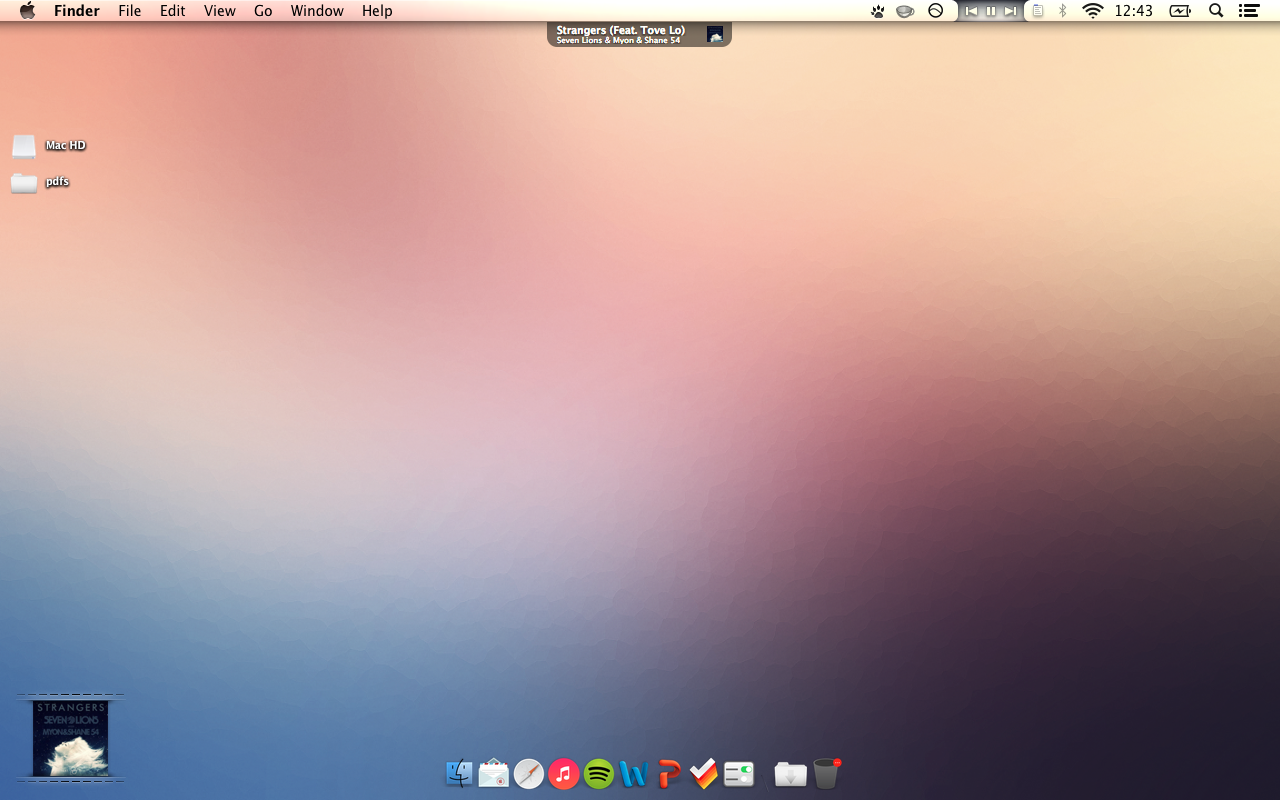The width and height of the screenshot is (1280, 800).
Task: Open the orange P app in Dock
Action: click(x=669, y=774)
